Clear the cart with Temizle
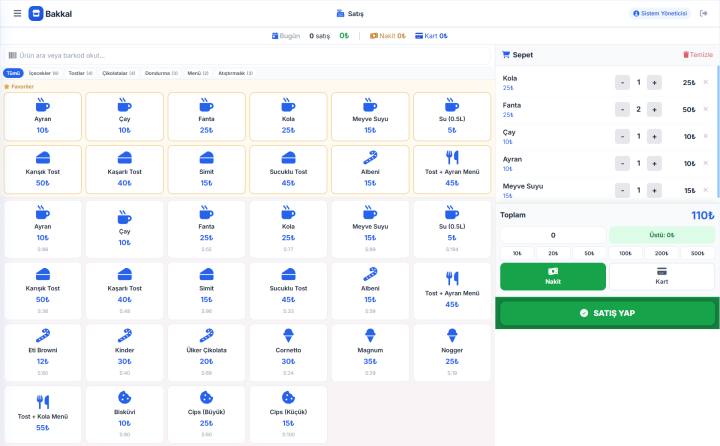This screenshot has width=720, height=446. [698, 55]
